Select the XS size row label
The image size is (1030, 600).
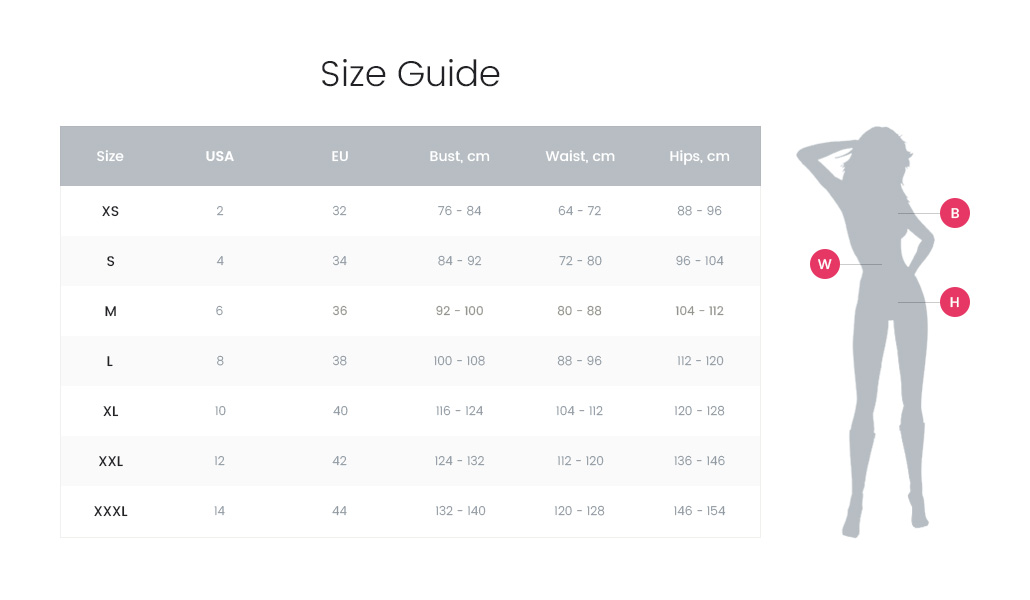pos(110,211)
